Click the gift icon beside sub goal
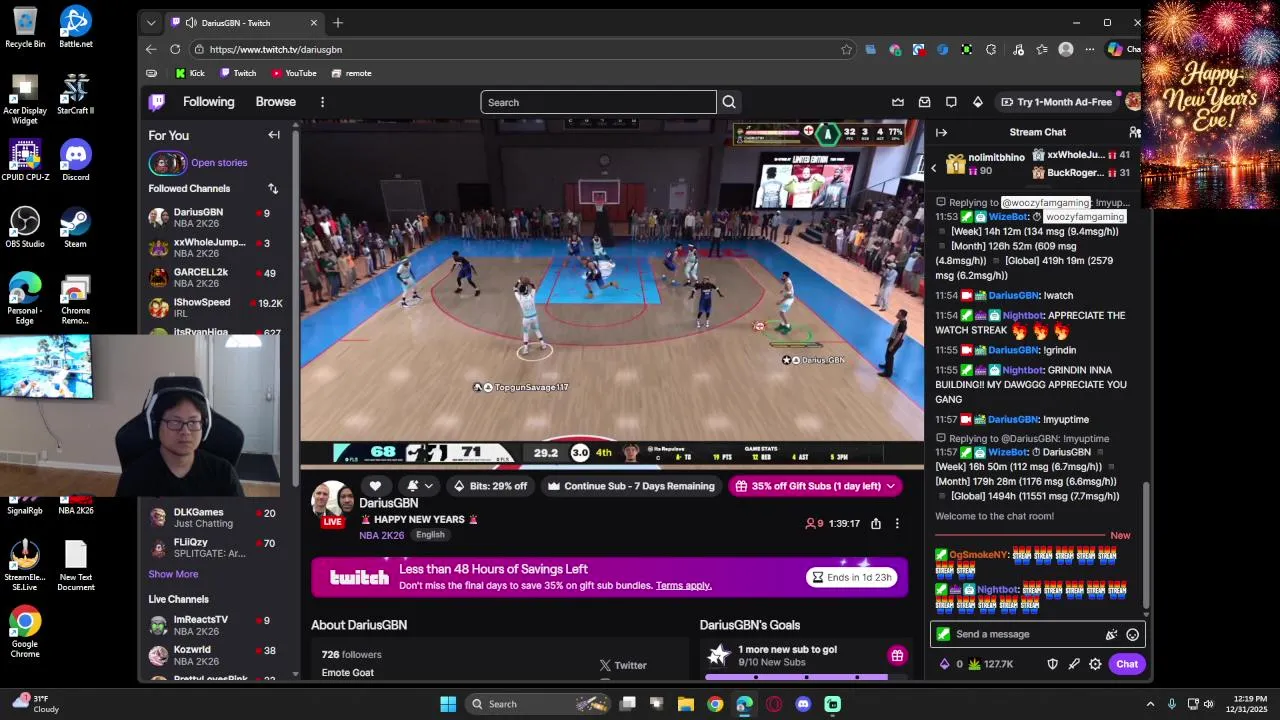Image resolution: width=1280 pixels, height=720 pixels. (x=897, y=656)
